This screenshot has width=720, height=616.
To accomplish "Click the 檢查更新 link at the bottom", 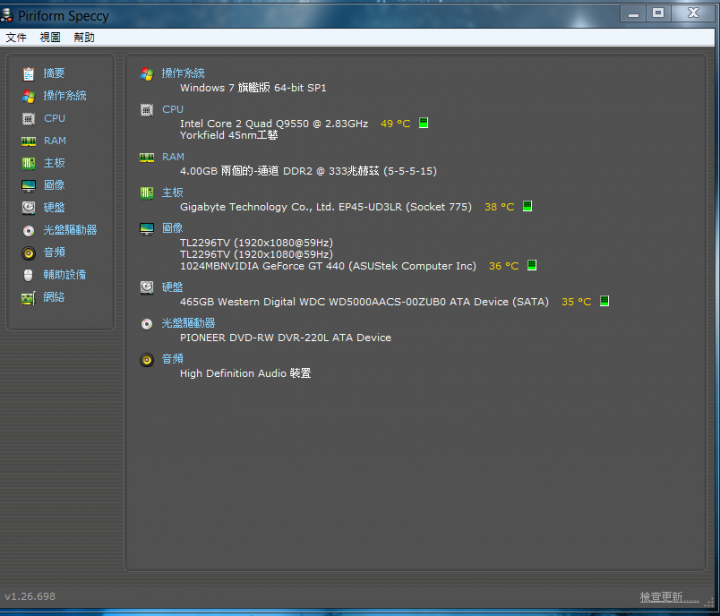I will [669, 597].
